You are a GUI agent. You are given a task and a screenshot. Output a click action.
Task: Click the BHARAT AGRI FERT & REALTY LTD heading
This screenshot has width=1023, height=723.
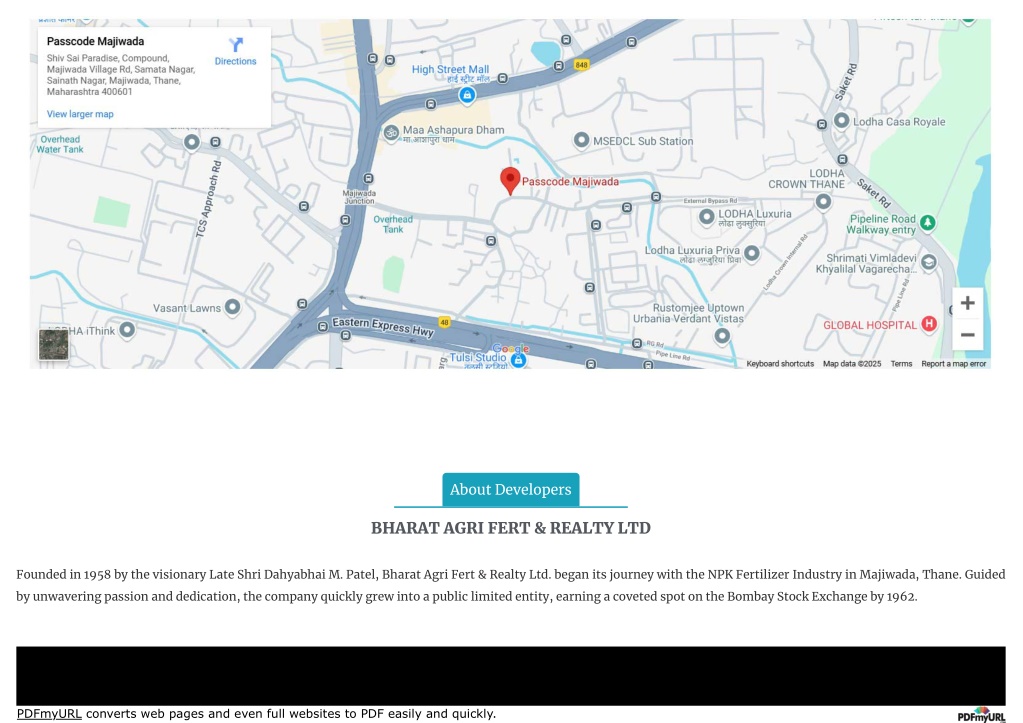click(x=511, y=528)
